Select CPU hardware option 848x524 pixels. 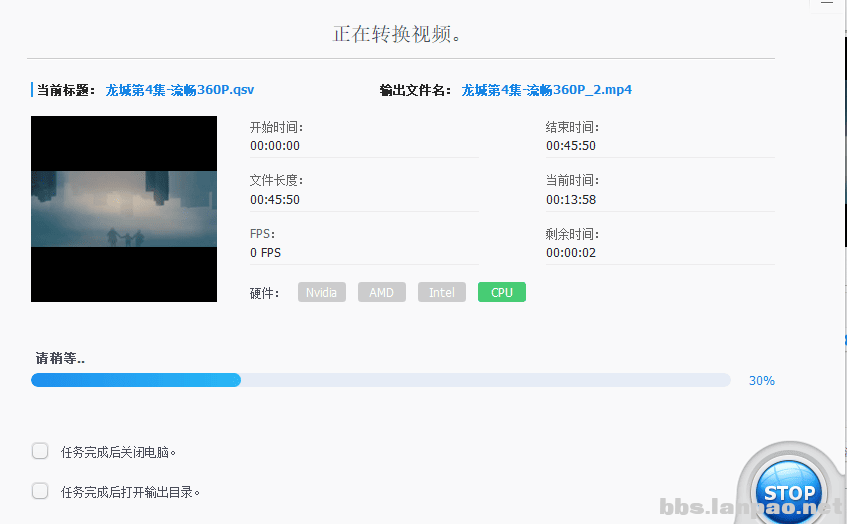tap(502, 292)
